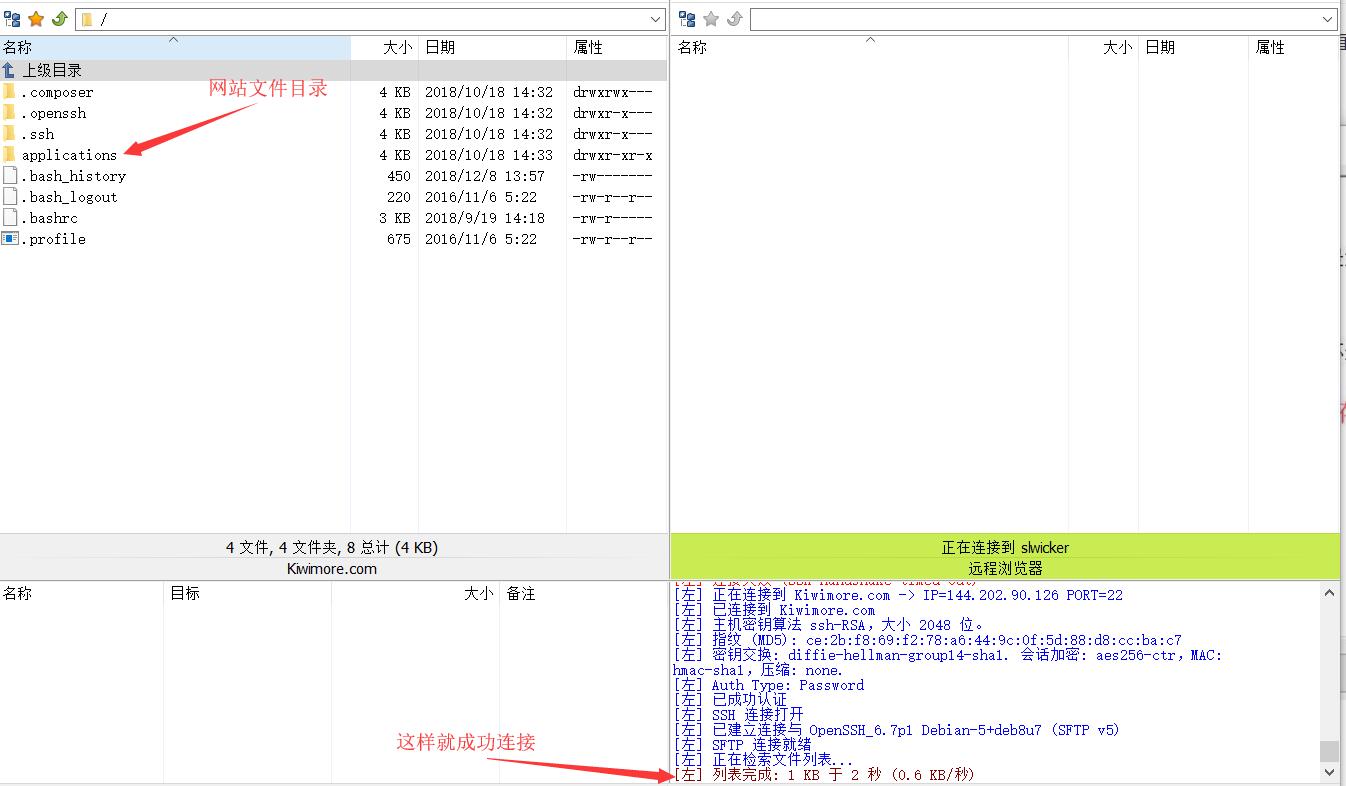Select the .bashrc file icon
This screenshot has height=786, width=1346.
click(11, 217)
